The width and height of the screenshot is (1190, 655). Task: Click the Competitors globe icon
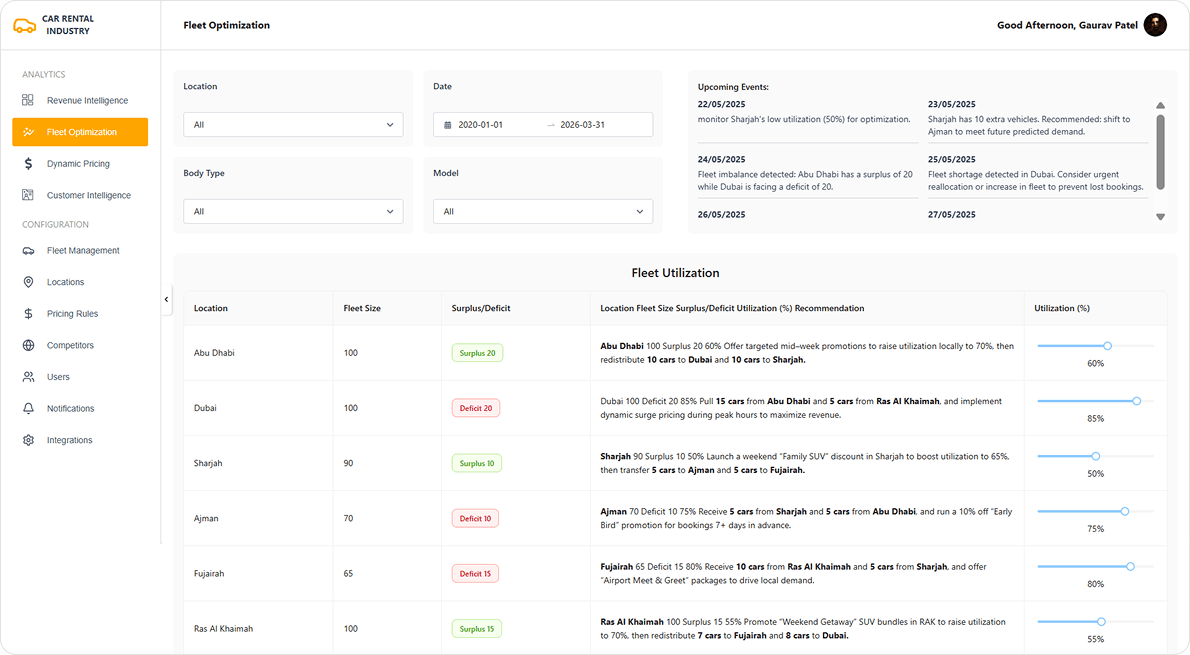(x=28, y=345)
